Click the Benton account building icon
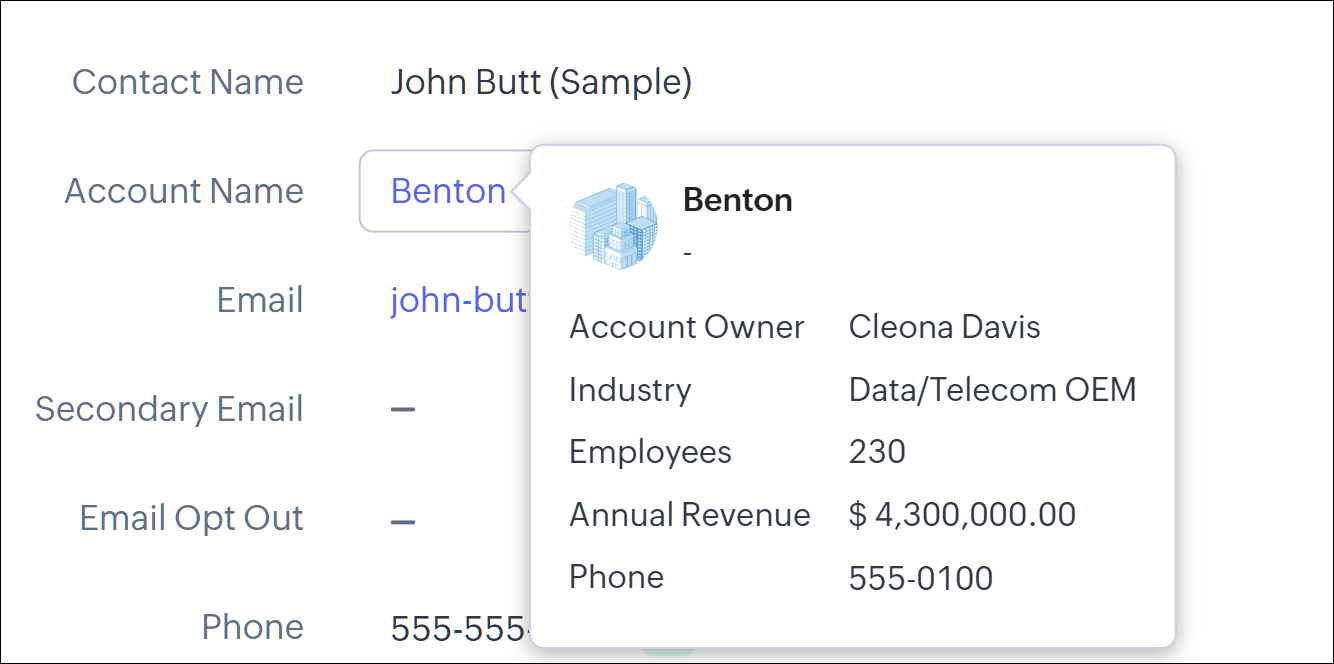This screenshot has height=664, width=1334. tap(613, 227)
